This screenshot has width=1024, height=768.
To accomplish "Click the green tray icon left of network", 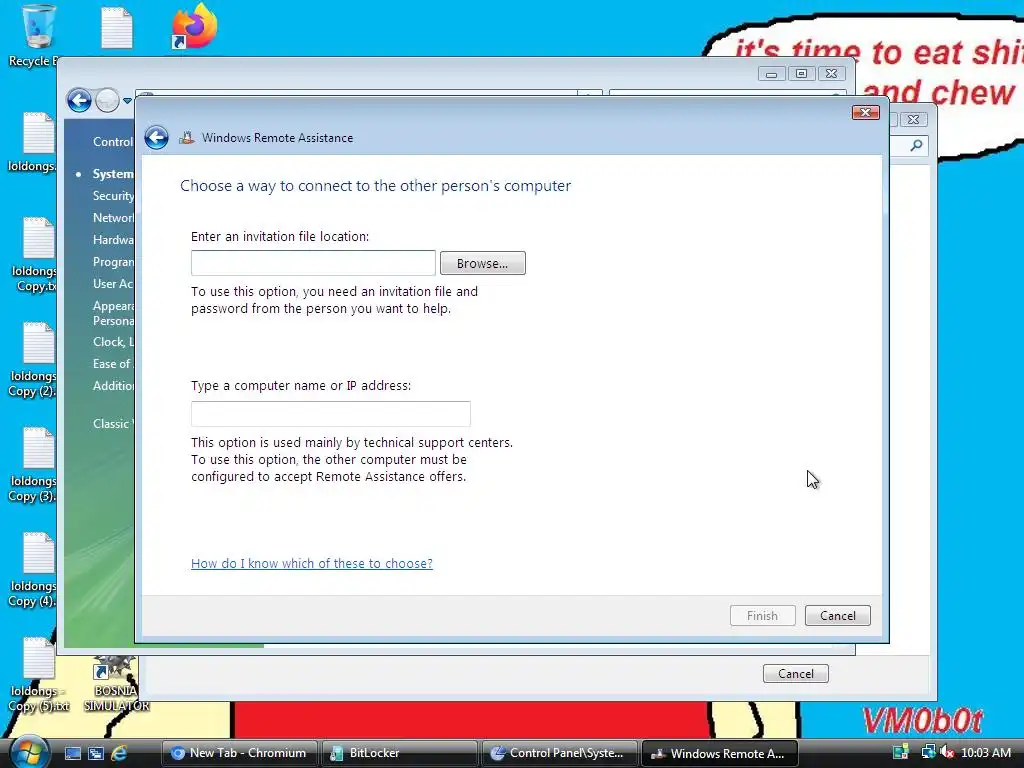I will (901, 752).
